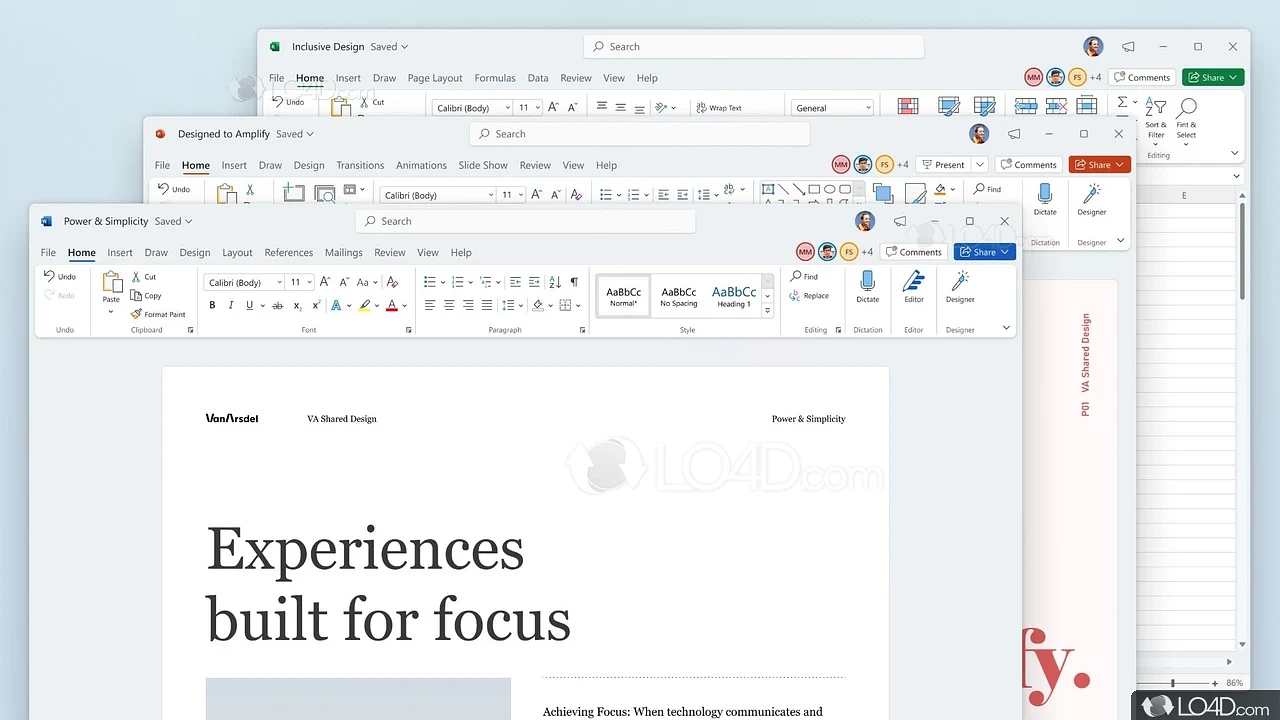The height and width of the screenshot is (720, 1280).
Task: Open the References tab in Word
Action: click(288, 253)
